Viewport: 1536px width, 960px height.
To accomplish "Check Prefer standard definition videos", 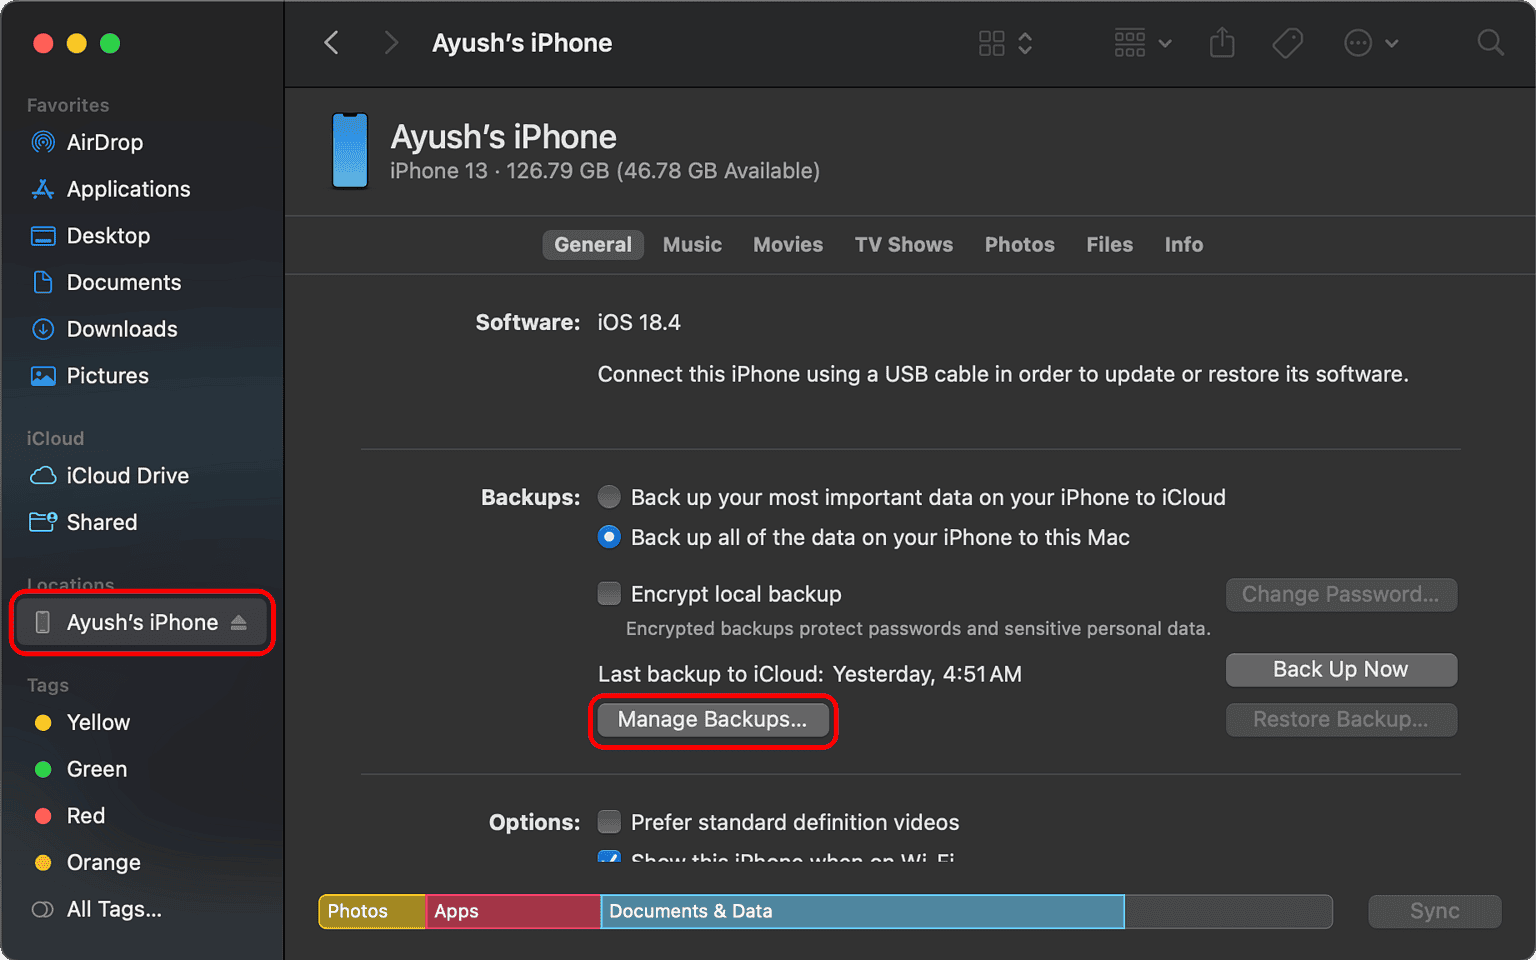I will pos(609,821).
